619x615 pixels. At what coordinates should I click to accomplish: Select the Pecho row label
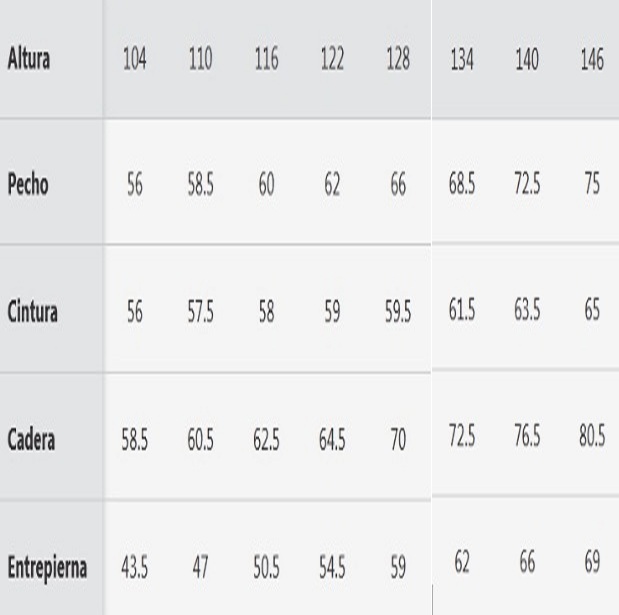(28, 187)
